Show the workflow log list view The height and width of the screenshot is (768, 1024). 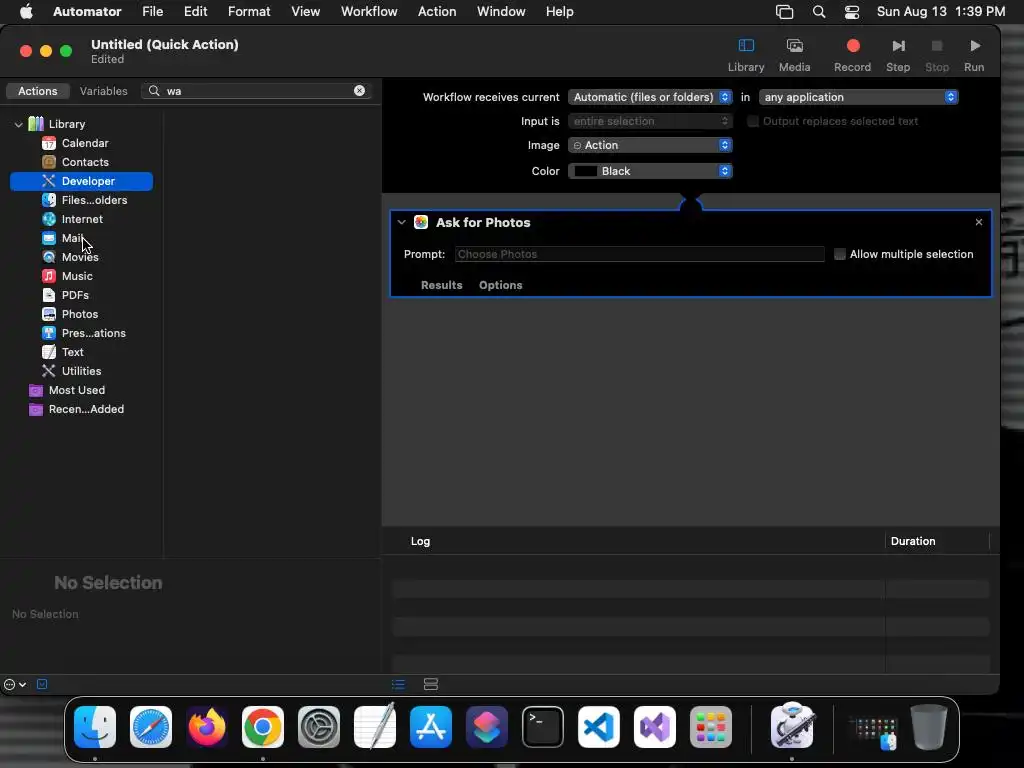398,684
